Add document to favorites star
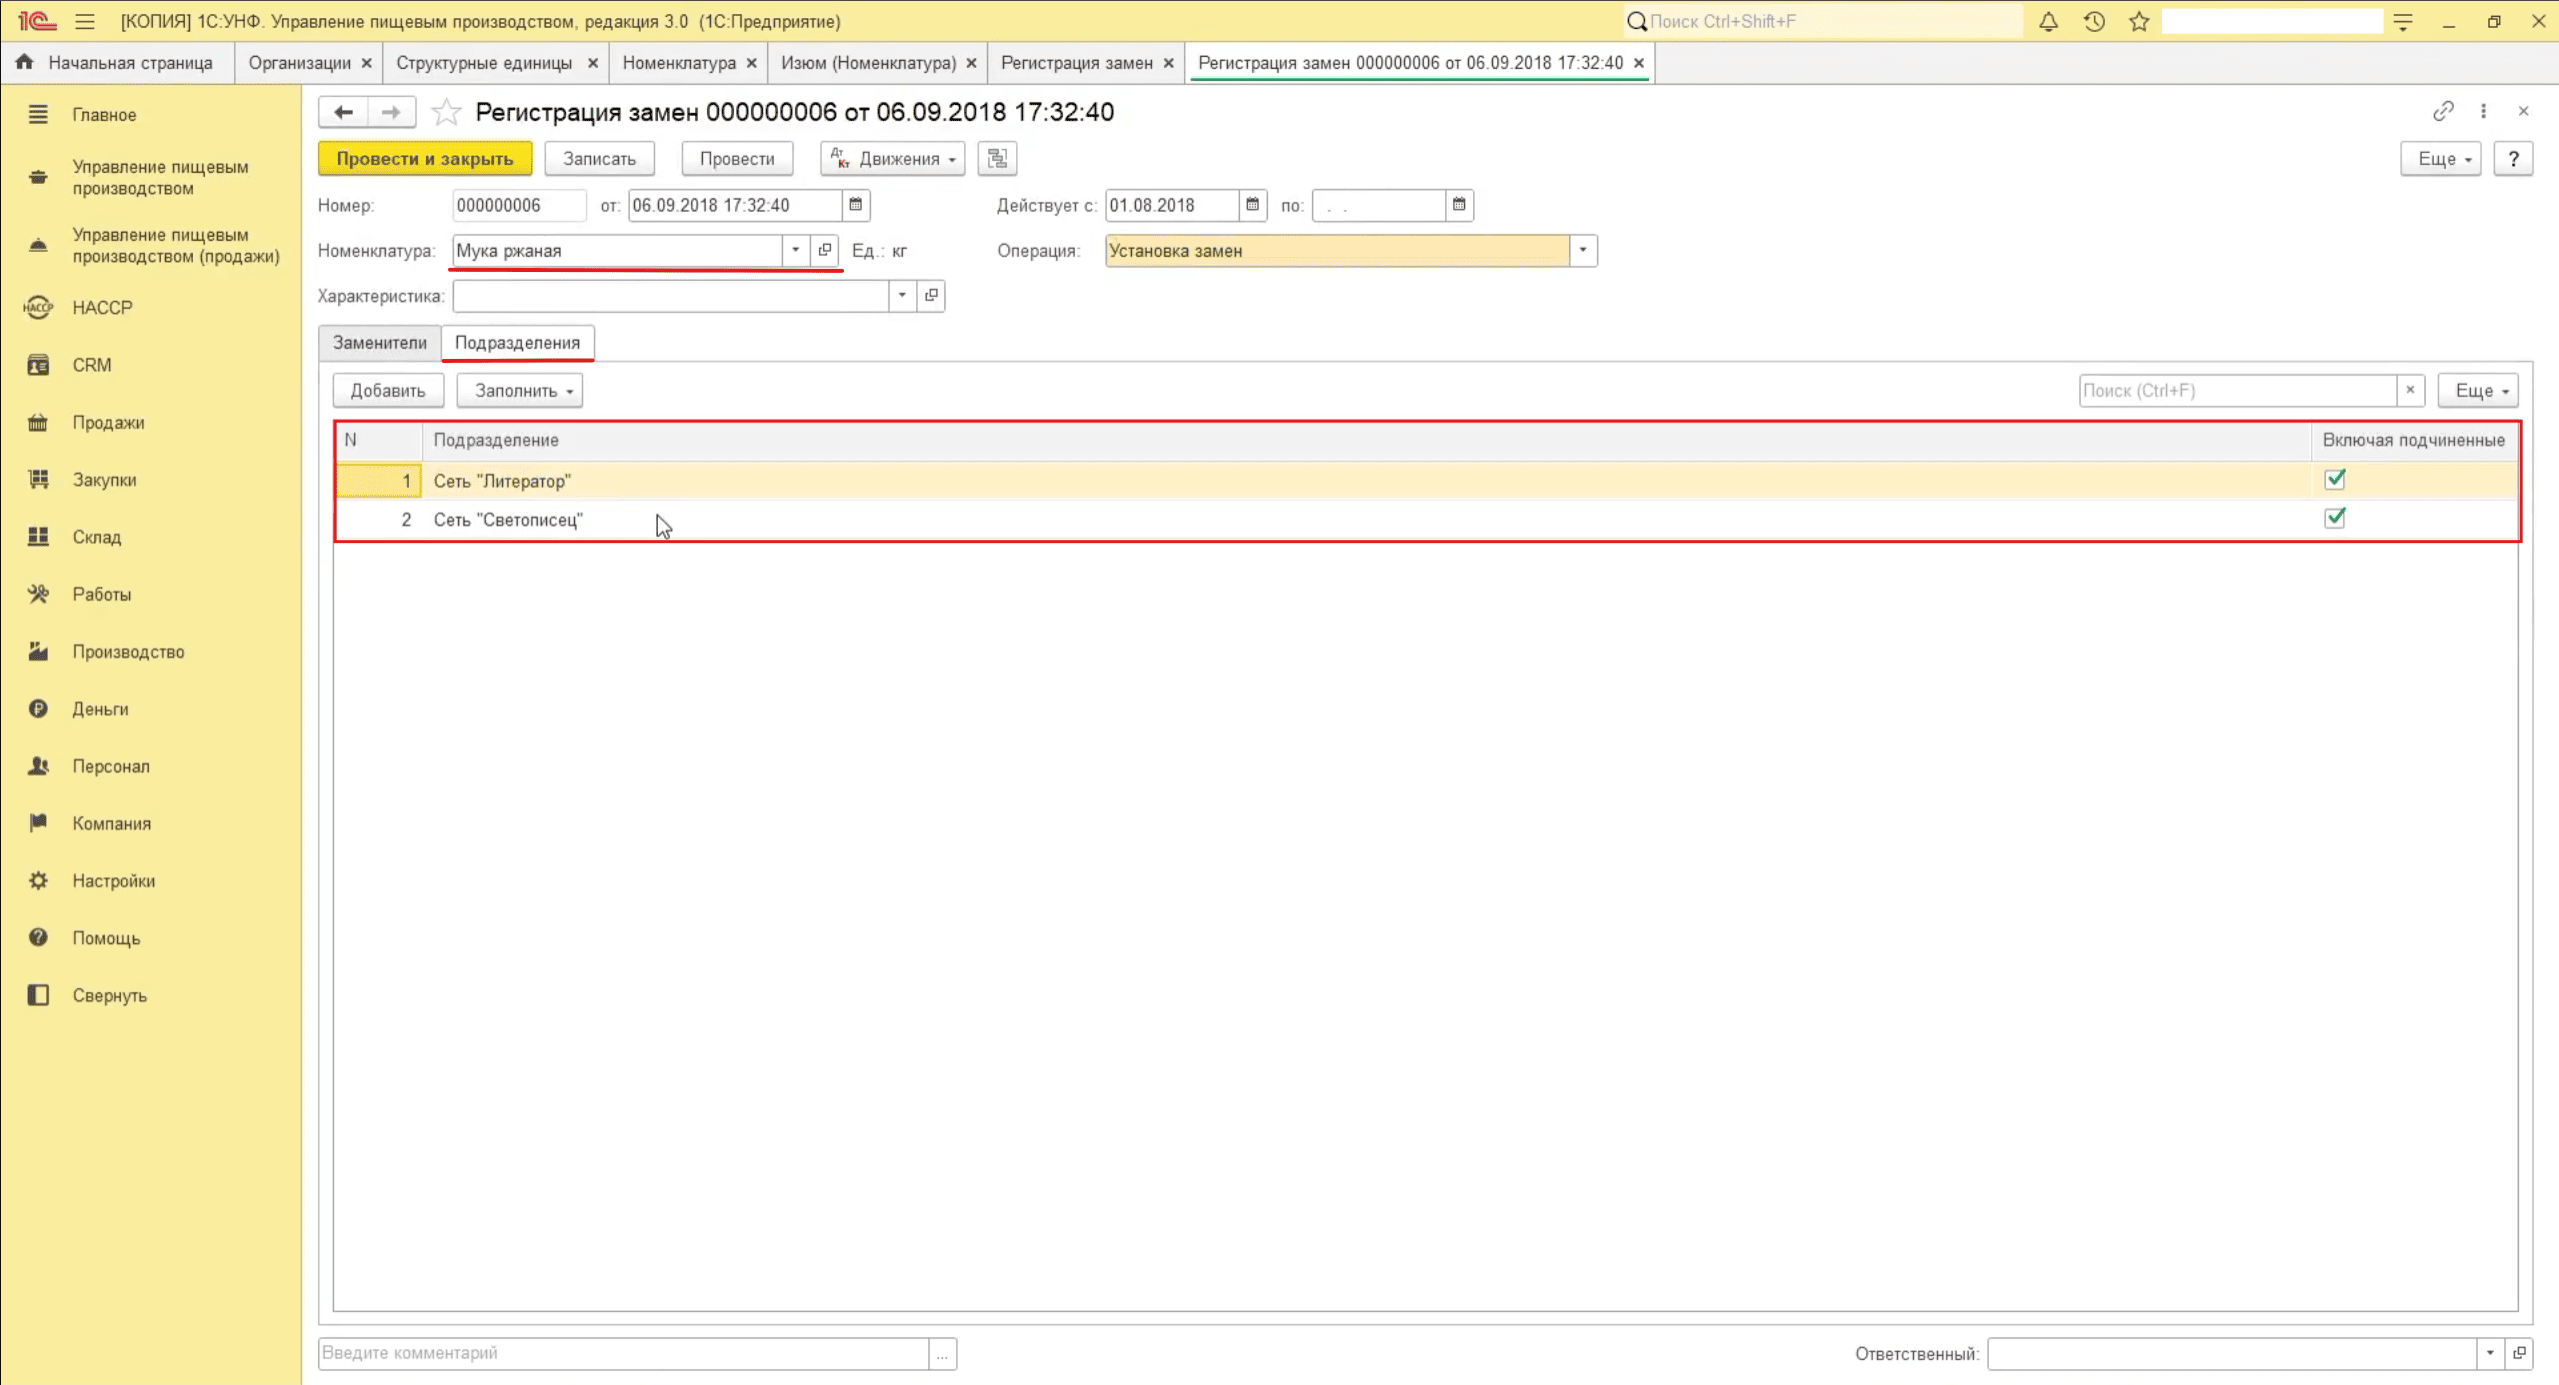Viewport: 2559px width, 1385px height. [446, 112]
